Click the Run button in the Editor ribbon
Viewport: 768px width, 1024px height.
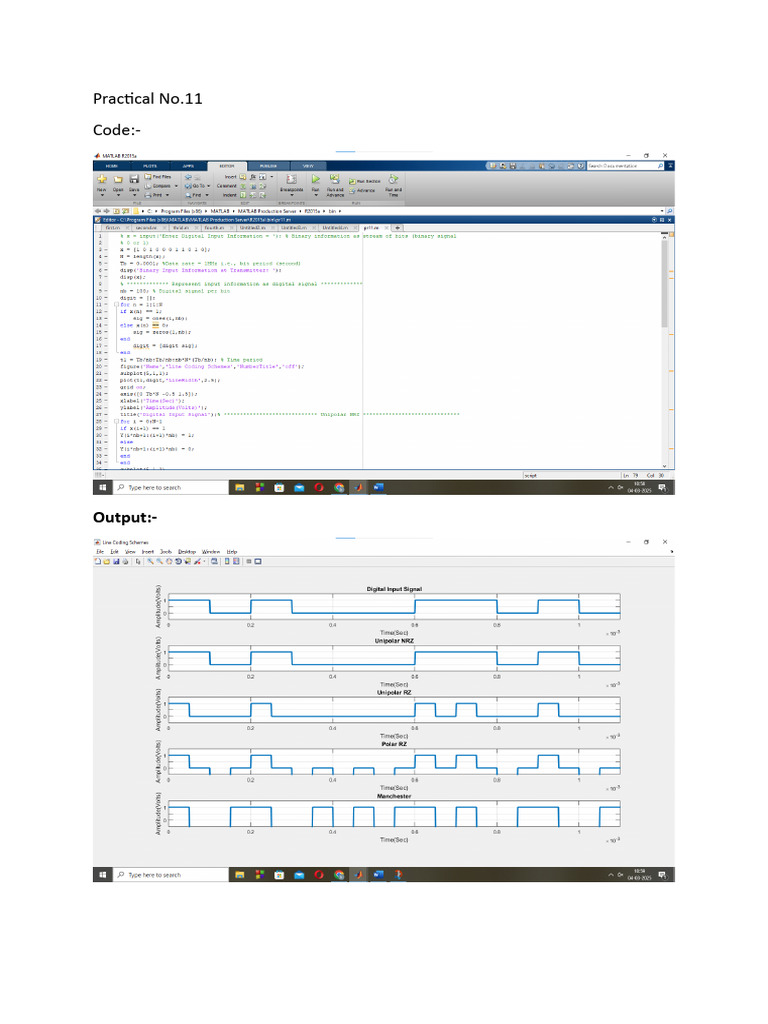coord(315,180)
